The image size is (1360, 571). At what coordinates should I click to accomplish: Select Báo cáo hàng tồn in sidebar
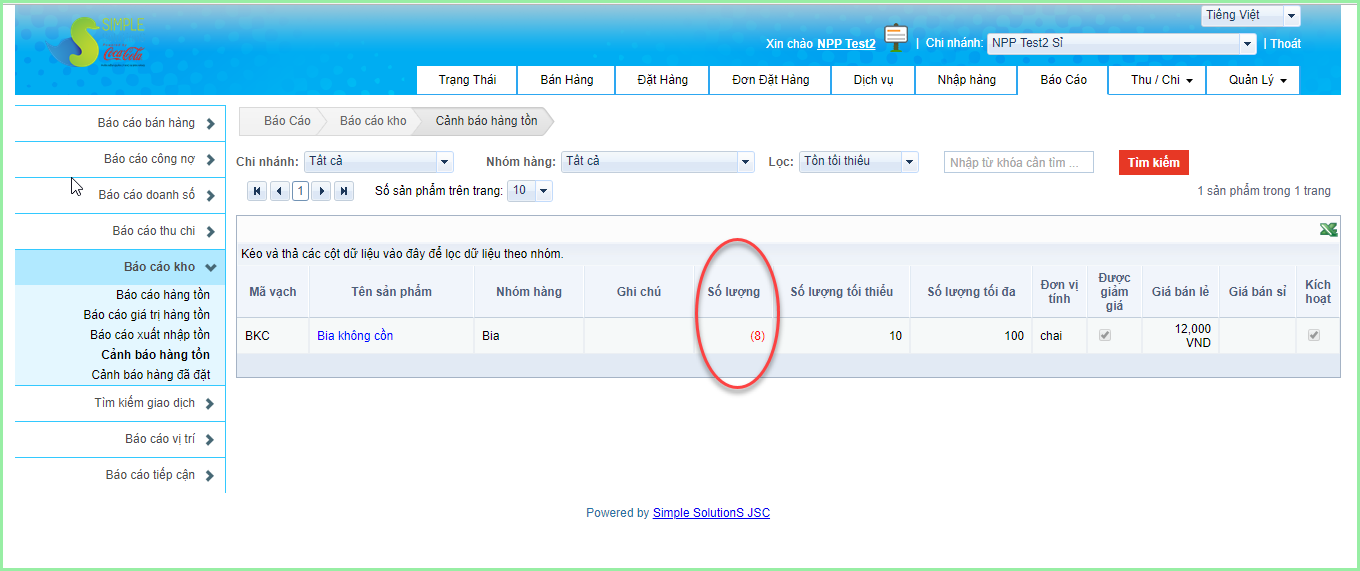162,295
